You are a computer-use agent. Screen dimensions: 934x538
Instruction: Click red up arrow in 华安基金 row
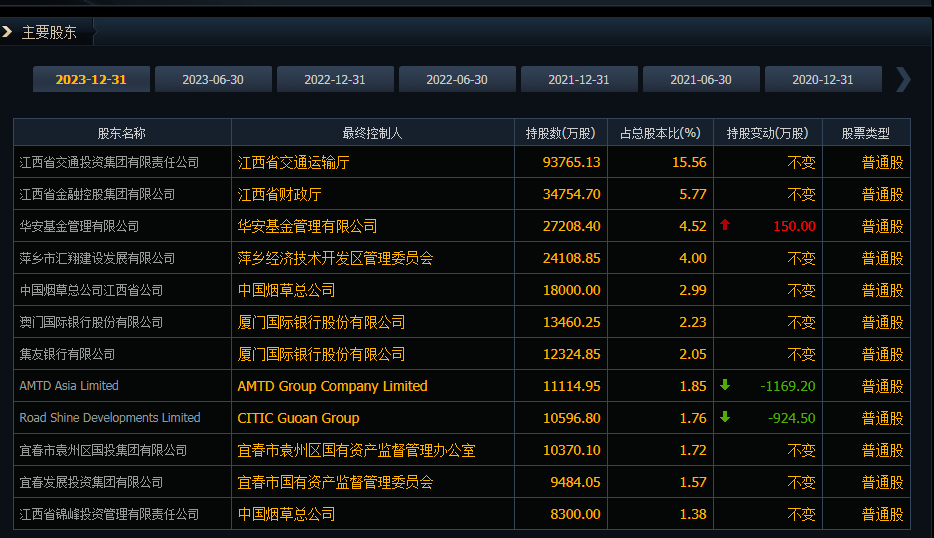point(725,226)
